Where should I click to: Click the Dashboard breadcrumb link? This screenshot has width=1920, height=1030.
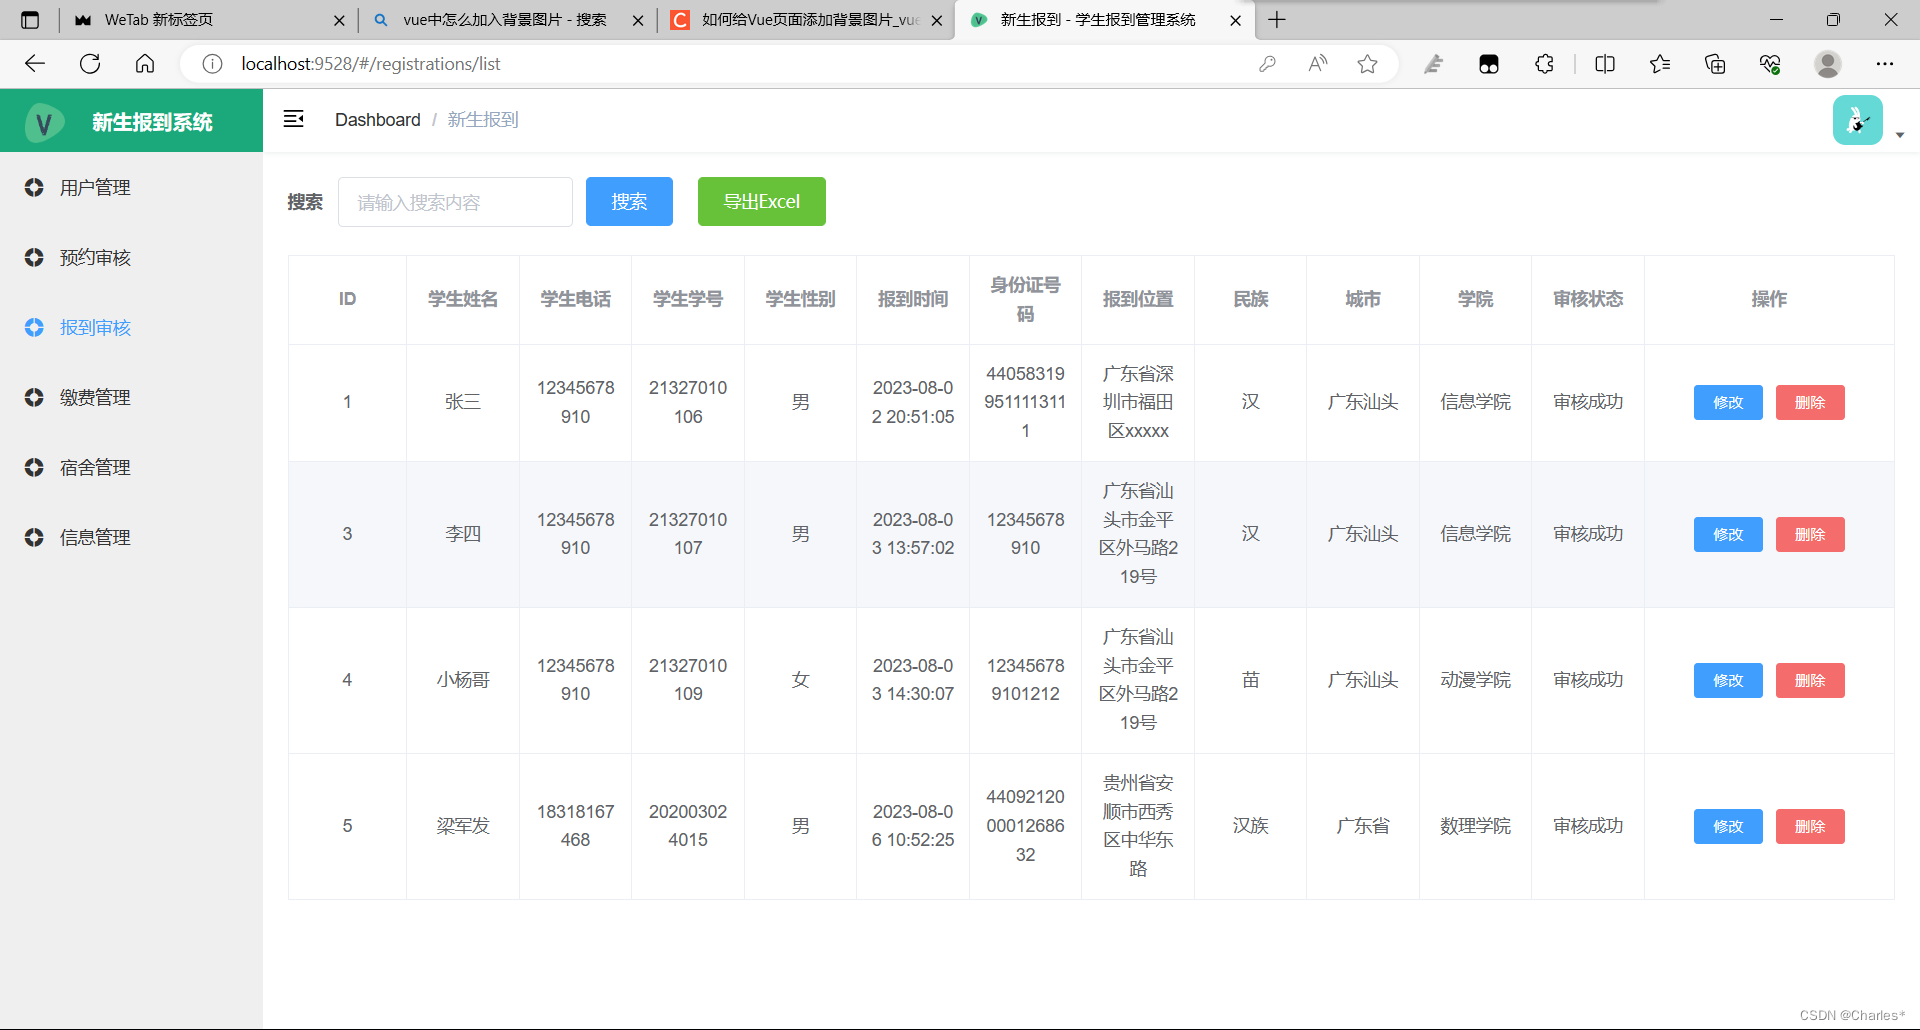[377, 120]
